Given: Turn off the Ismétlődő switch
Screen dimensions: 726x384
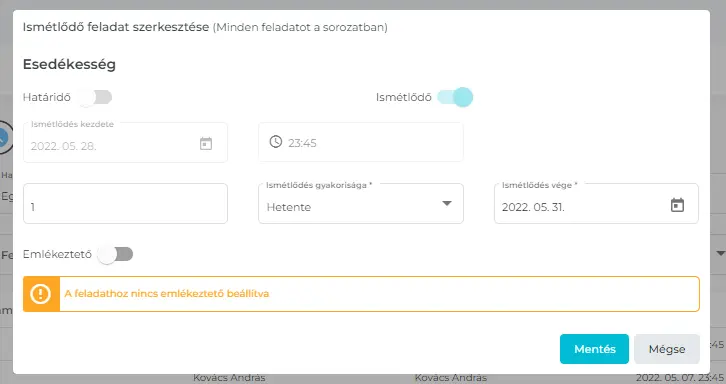Looking at the screenshot, I should (x=455, y=97).
